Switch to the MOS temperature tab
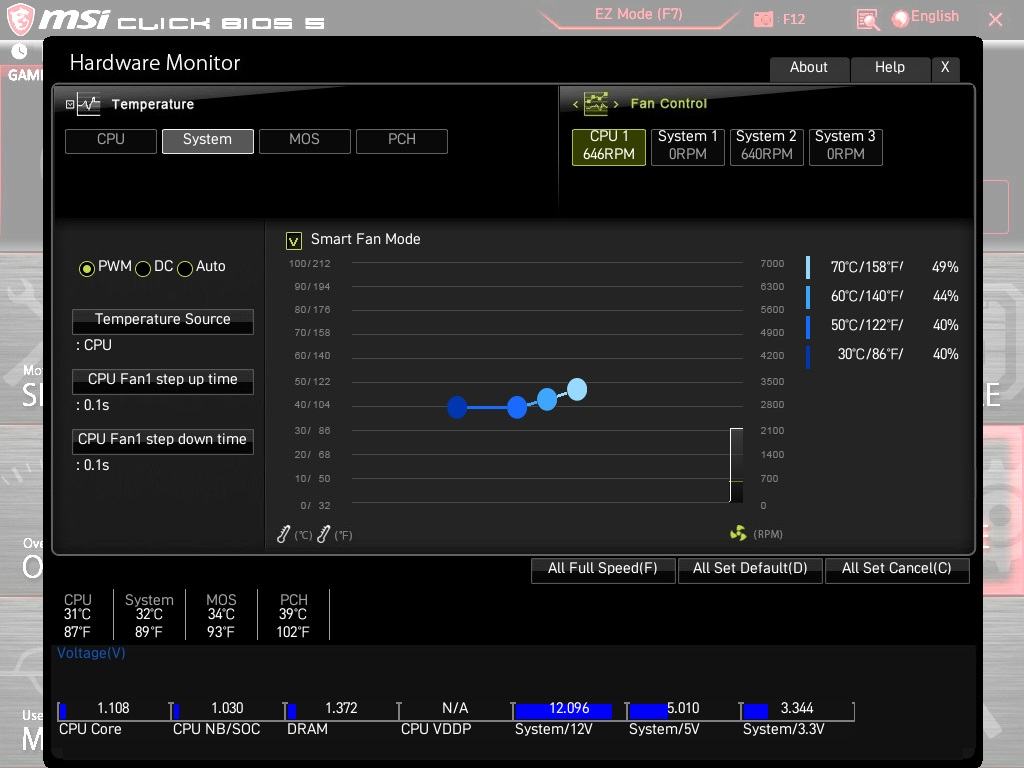The image size is (1024, 768). click(x=304, y=140)
